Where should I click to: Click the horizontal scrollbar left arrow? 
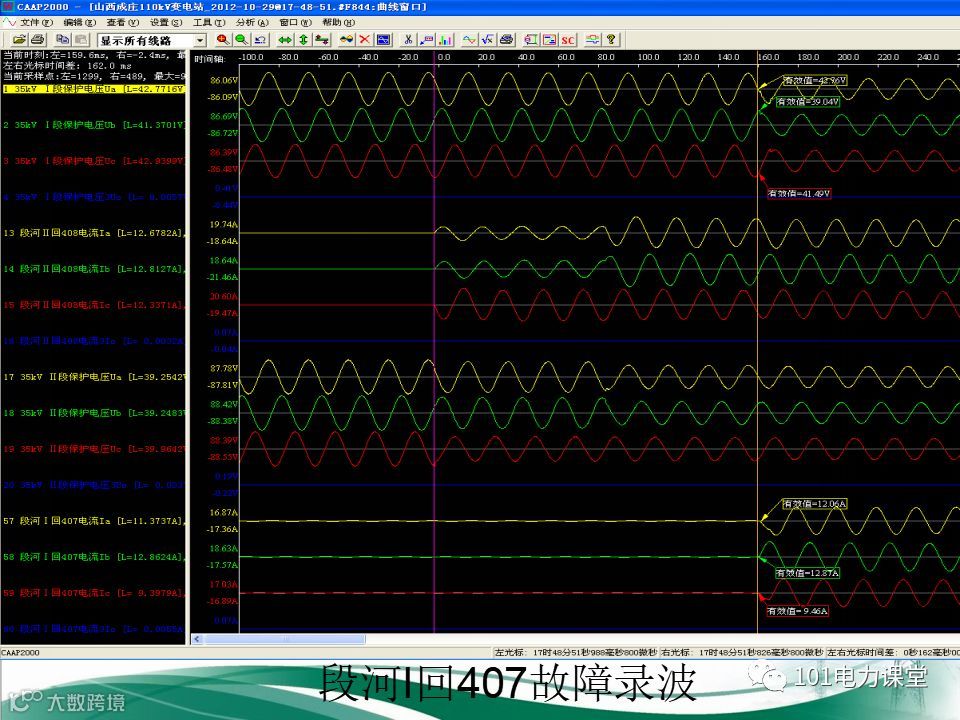[197, 639]
